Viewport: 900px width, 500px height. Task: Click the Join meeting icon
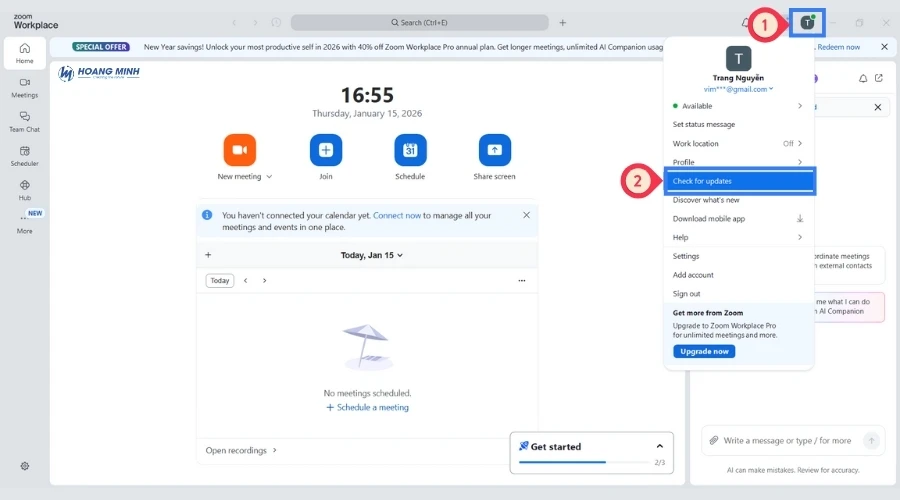point(325,150)
